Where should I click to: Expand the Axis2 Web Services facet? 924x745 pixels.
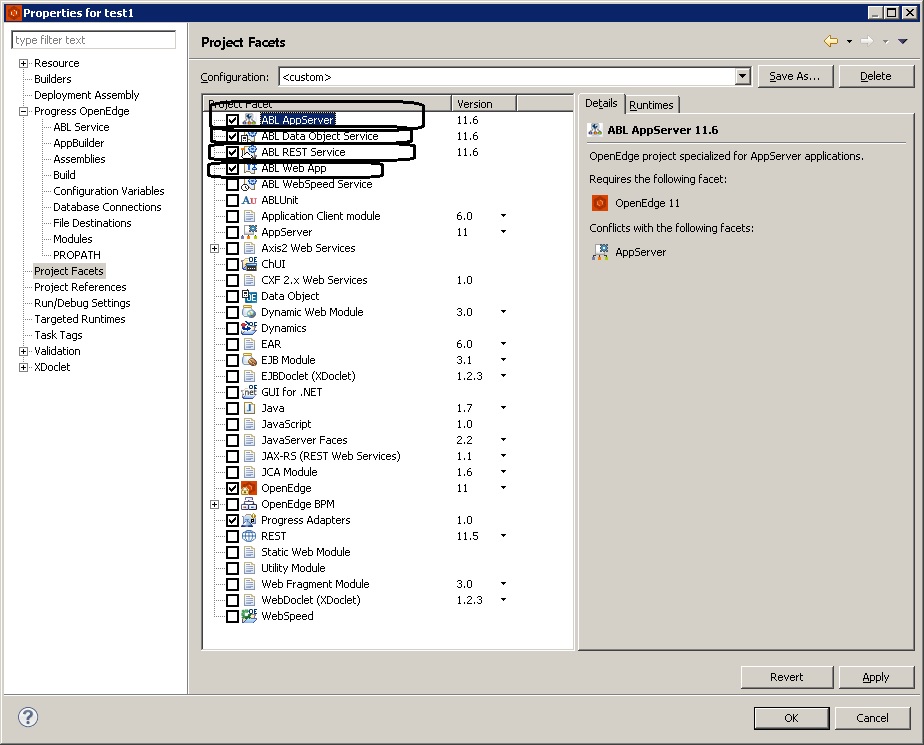coord(214,248)
